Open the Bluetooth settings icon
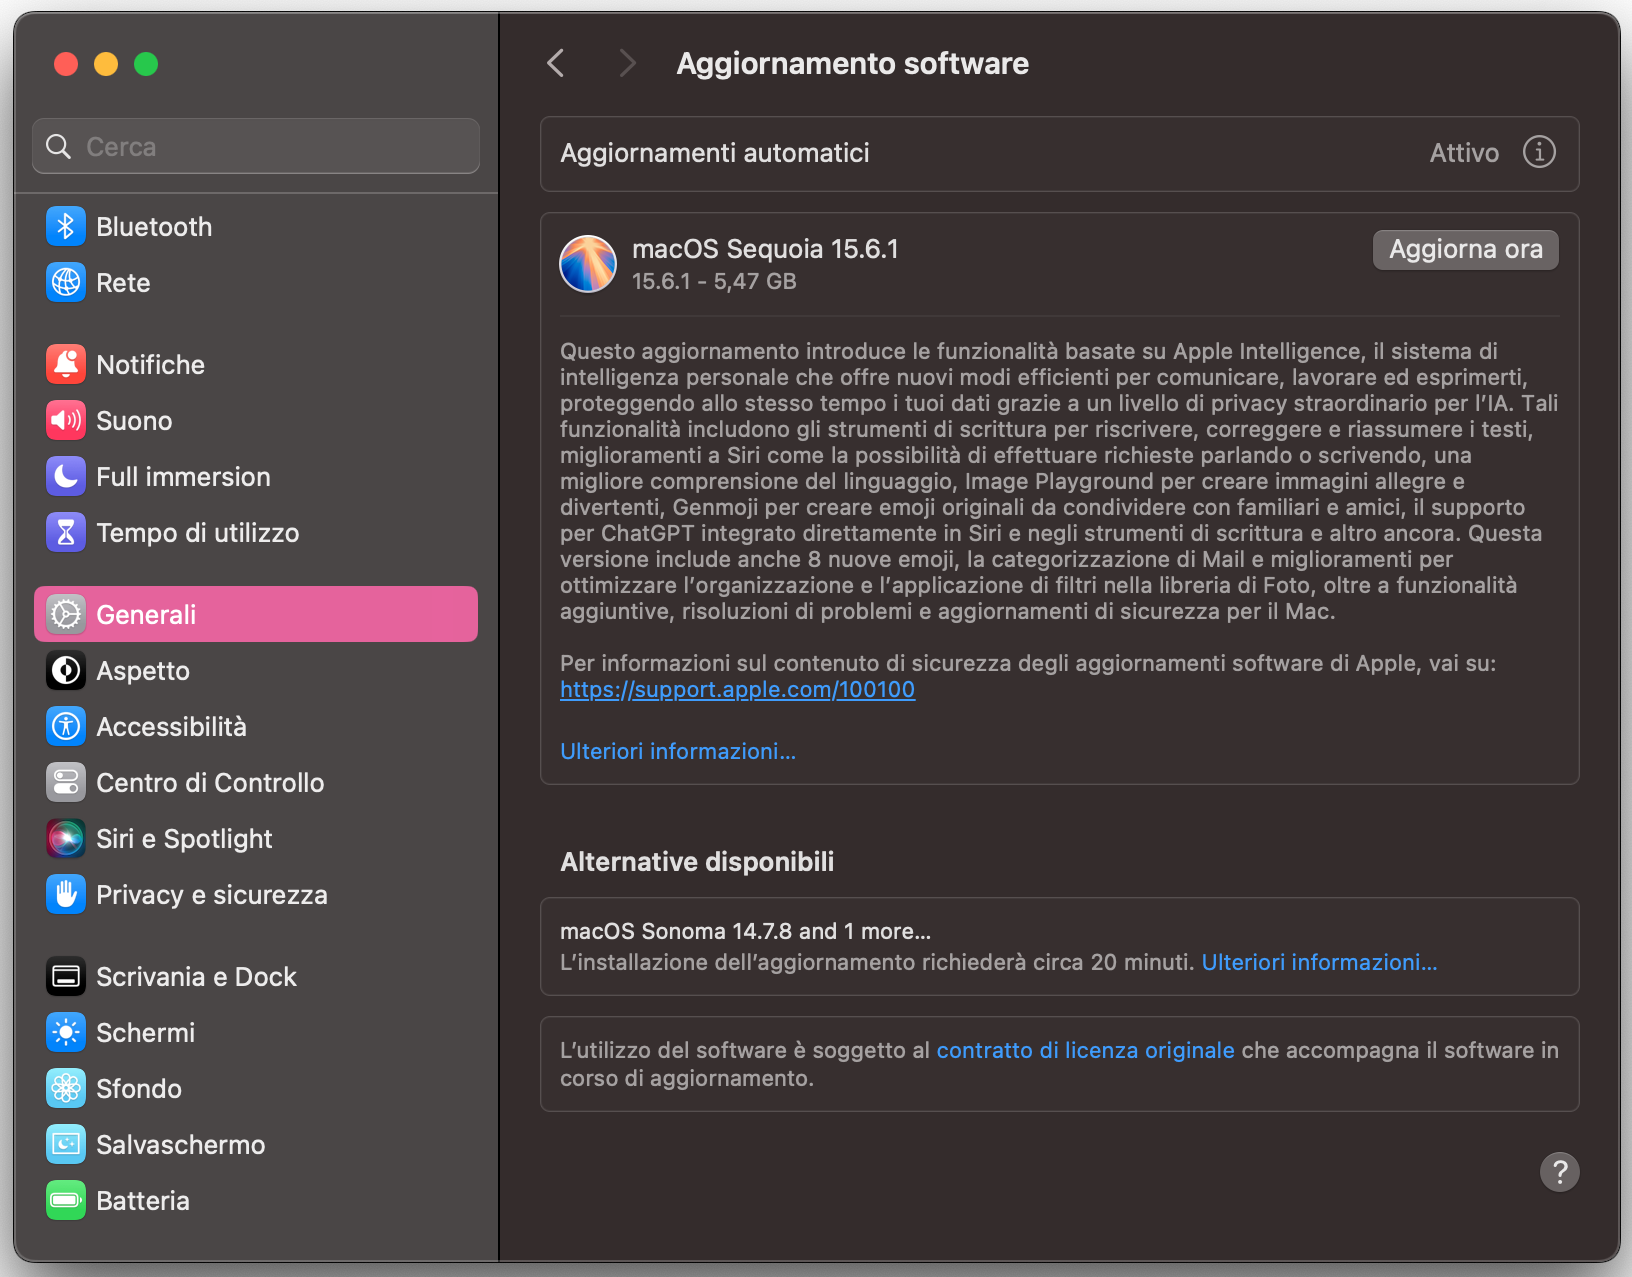1632x1277 pixels. pyautogui.click(x=64, y=226)
